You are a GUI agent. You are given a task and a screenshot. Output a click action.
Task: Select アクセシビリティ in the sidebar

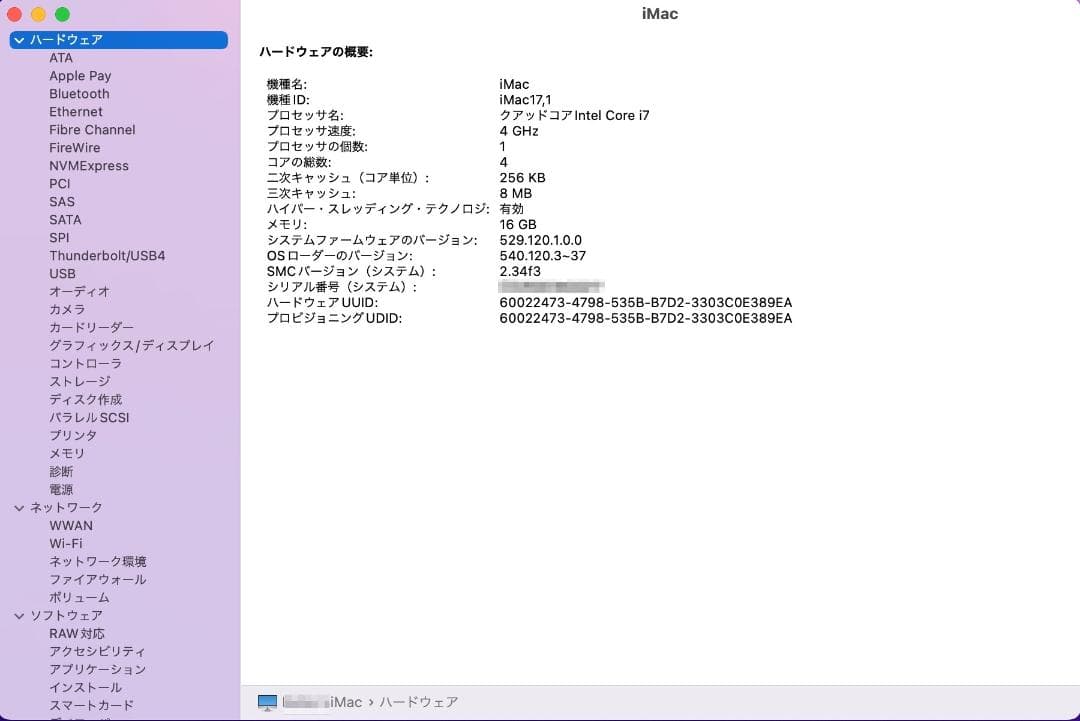(97, 651)
